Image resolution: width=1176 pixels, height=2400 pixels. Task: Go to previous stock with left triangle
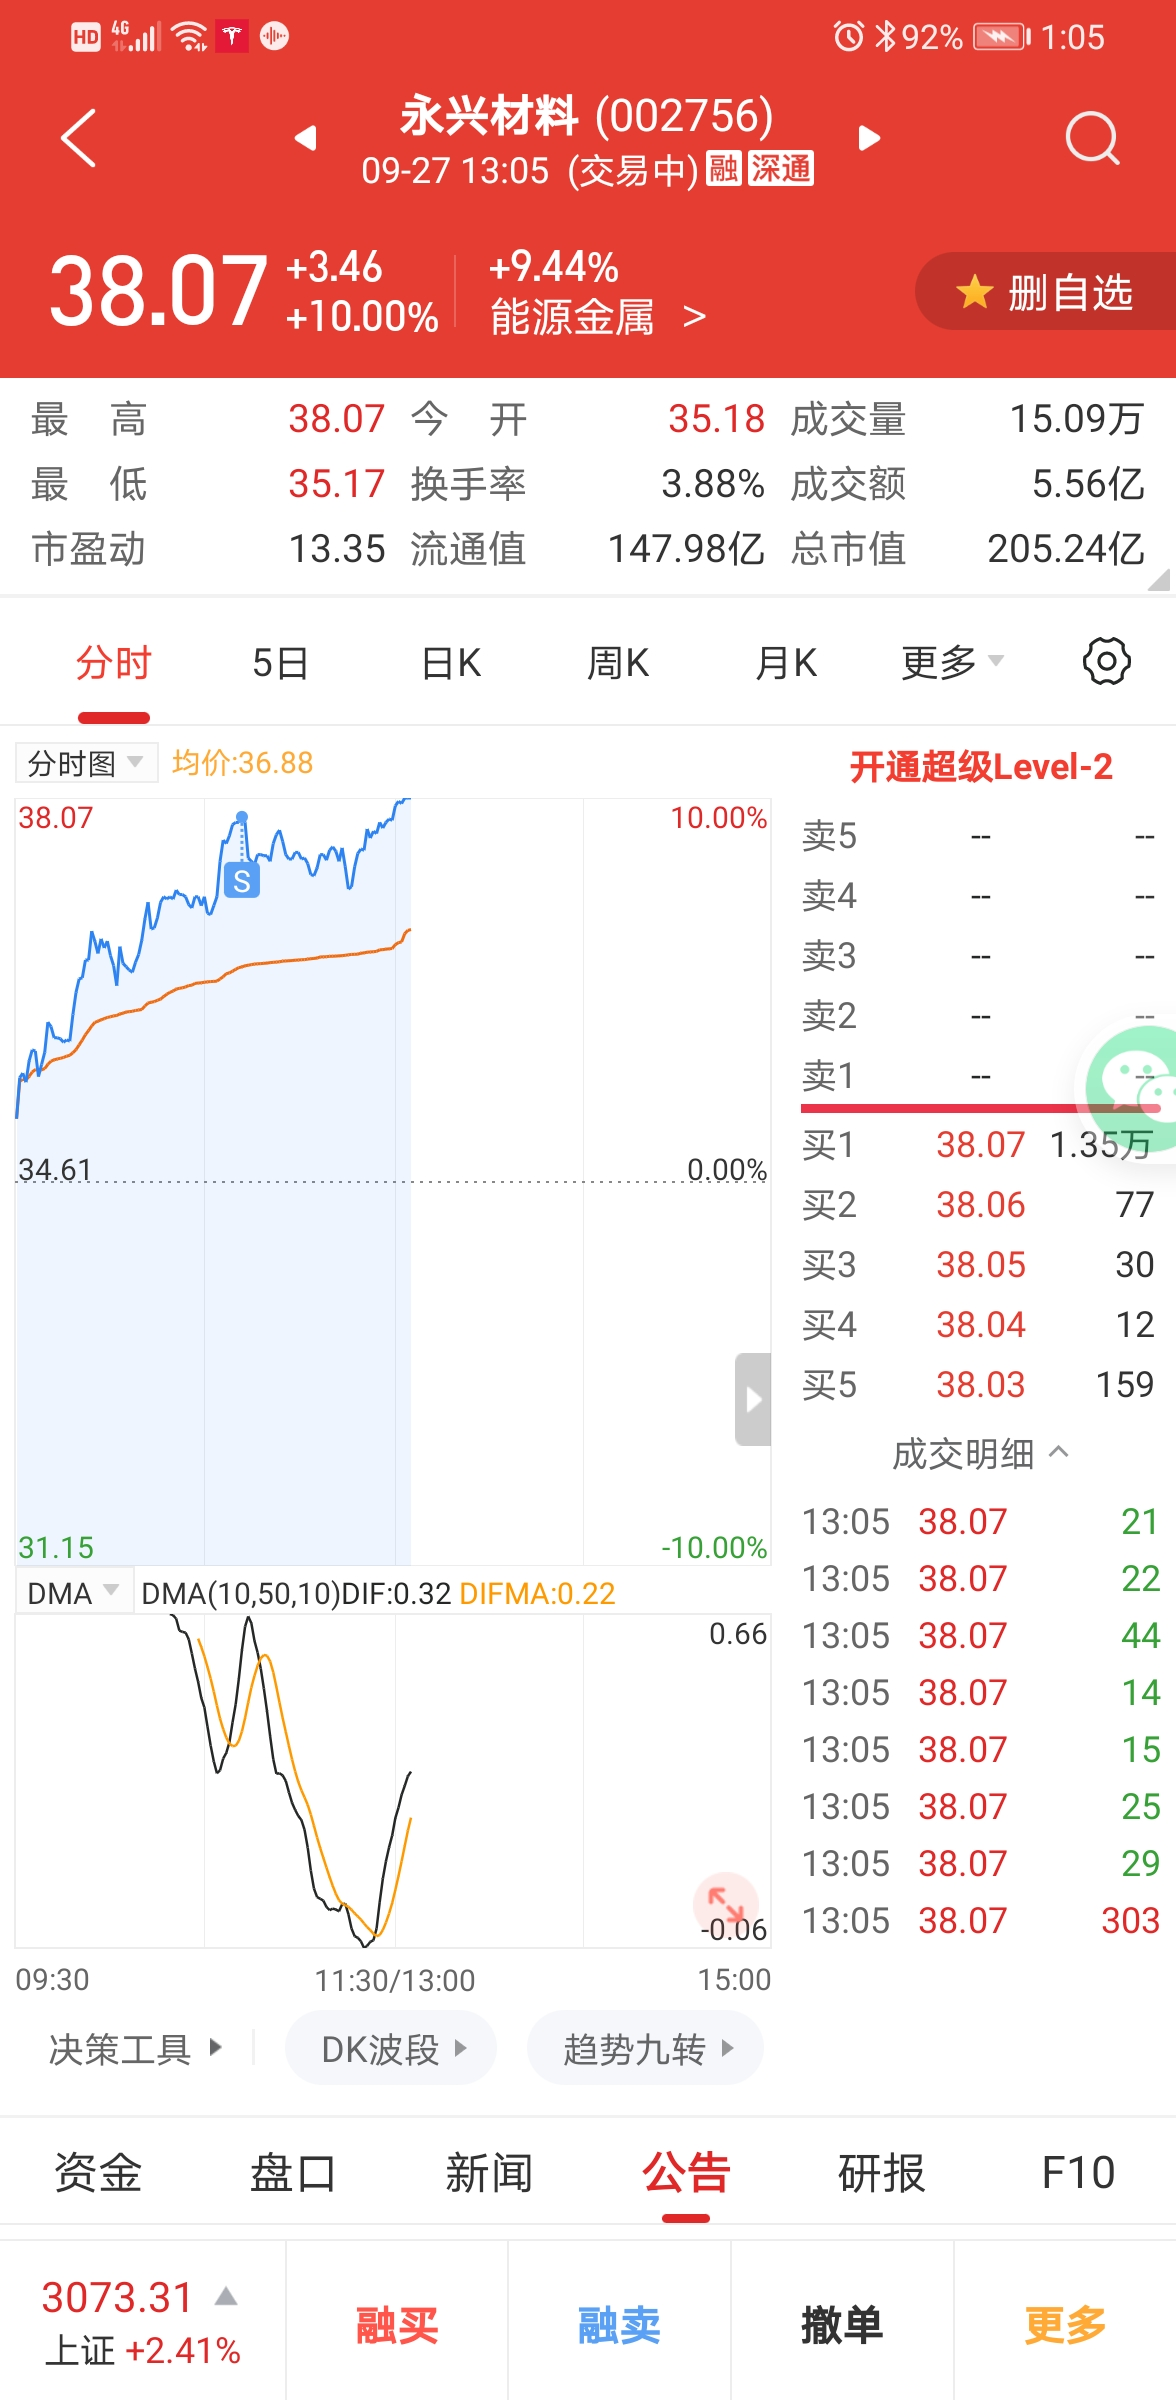[x=306, y=138]
